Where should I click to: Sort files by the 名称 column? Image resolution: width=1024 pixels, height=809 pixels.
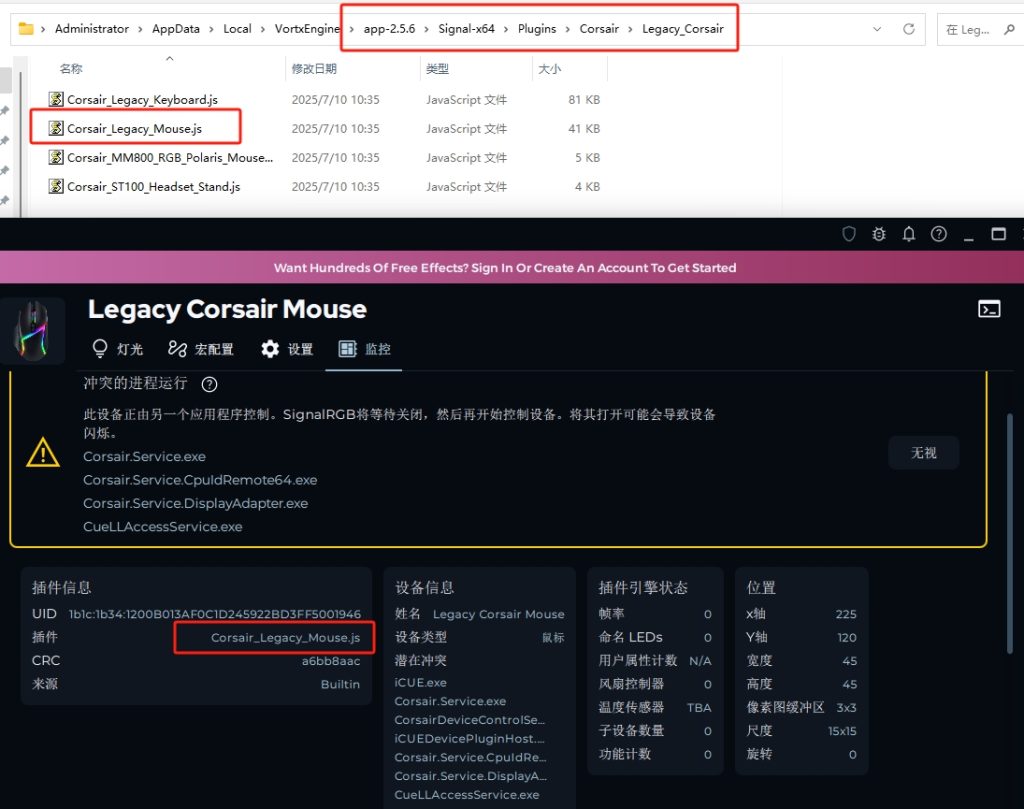click(x=71, y=69)
